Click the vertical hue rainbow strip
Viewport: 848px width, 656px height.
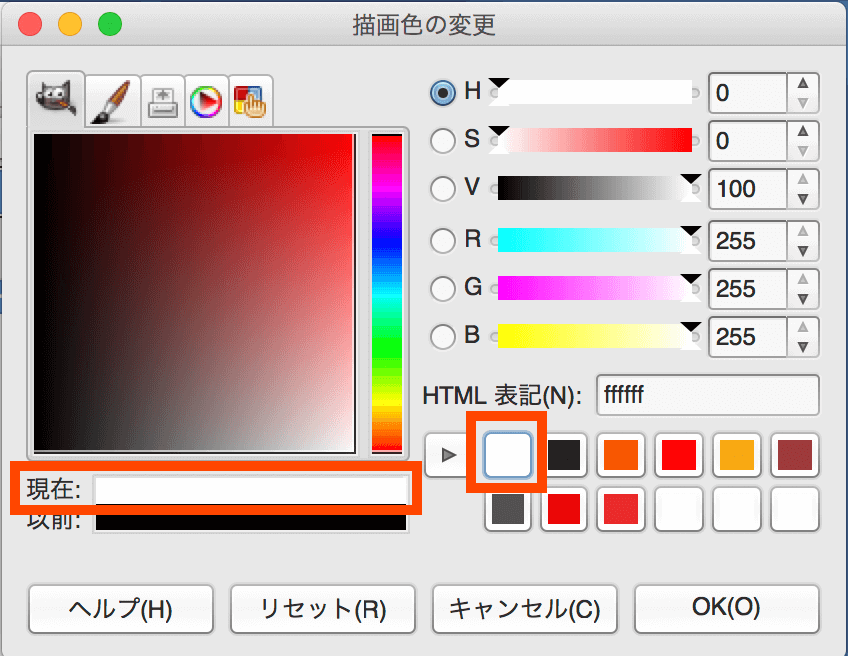click(387, 293)
